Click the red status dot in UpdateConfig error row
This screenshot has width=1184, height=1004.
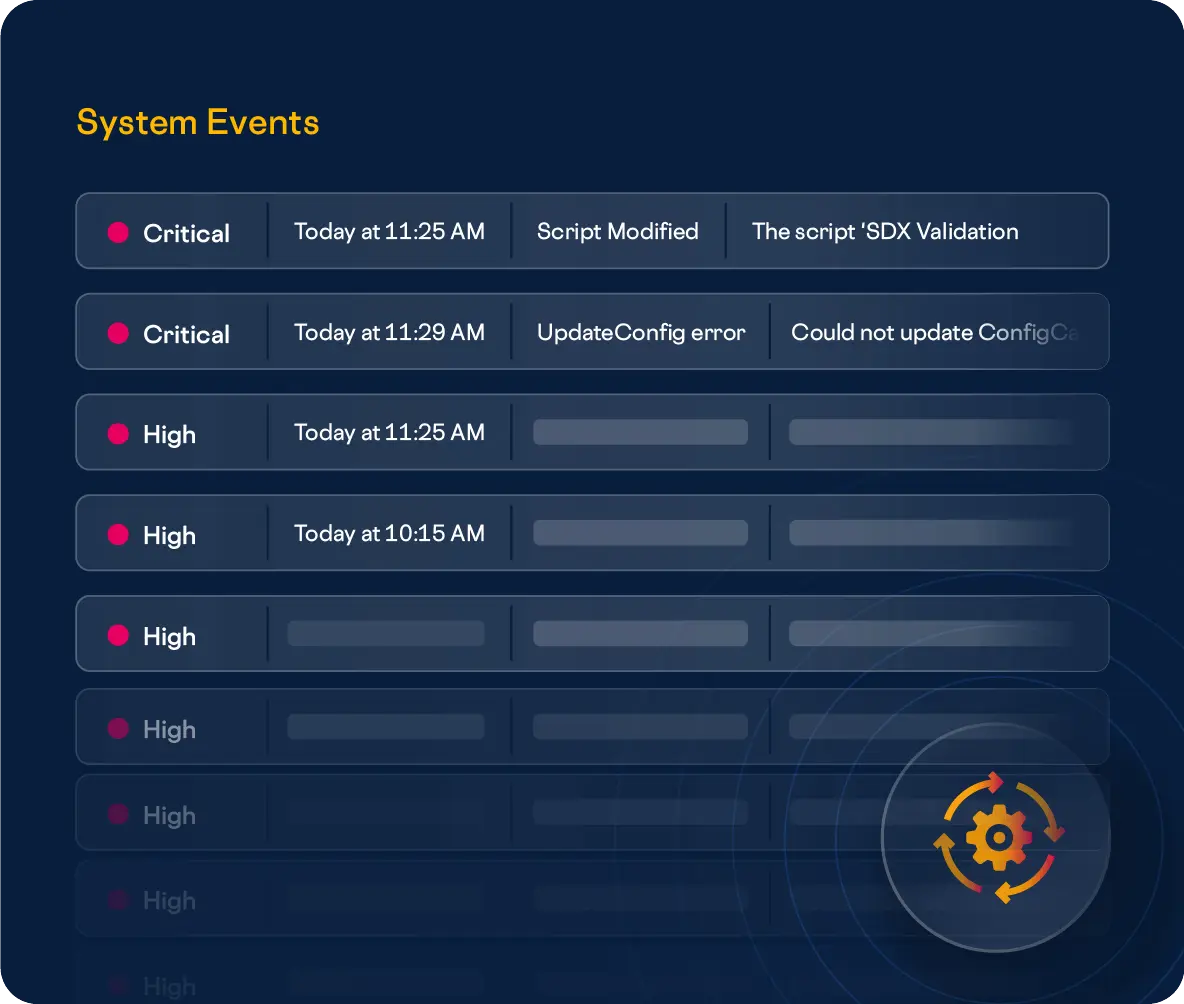(118, 333)
